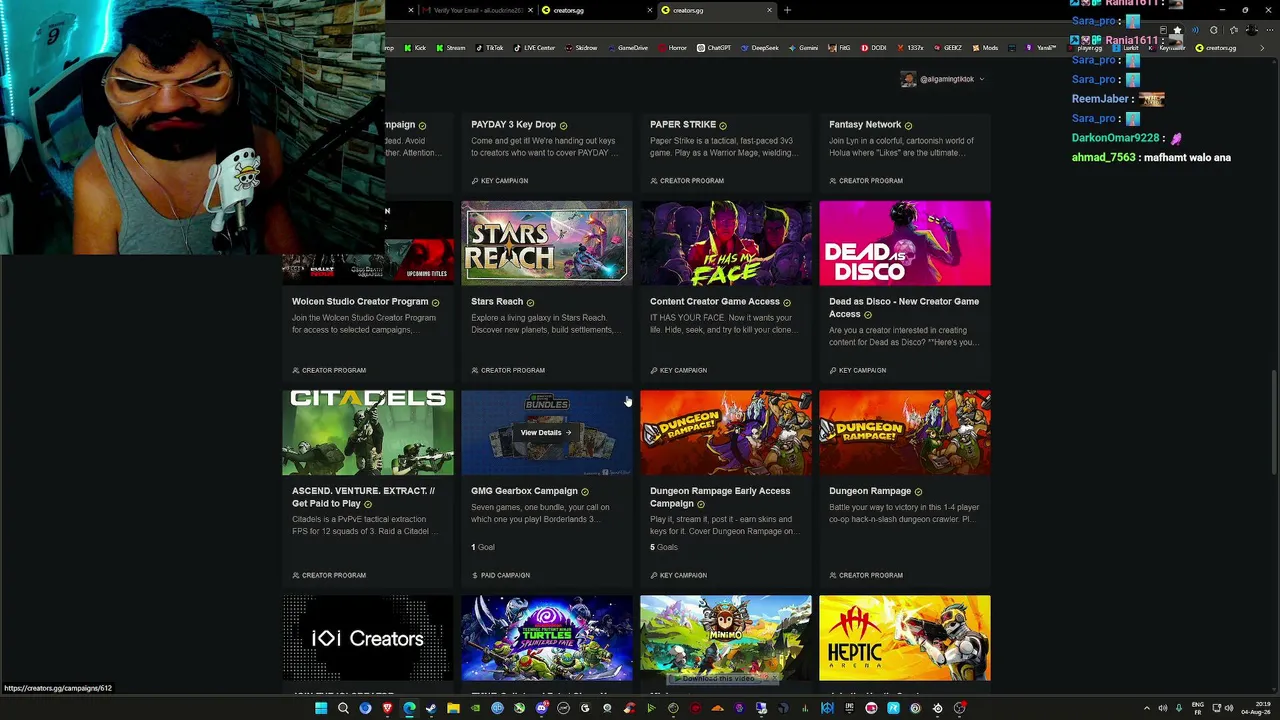Open the LIVE Center bookmark
1280x720 pixels.
[535, 48]
